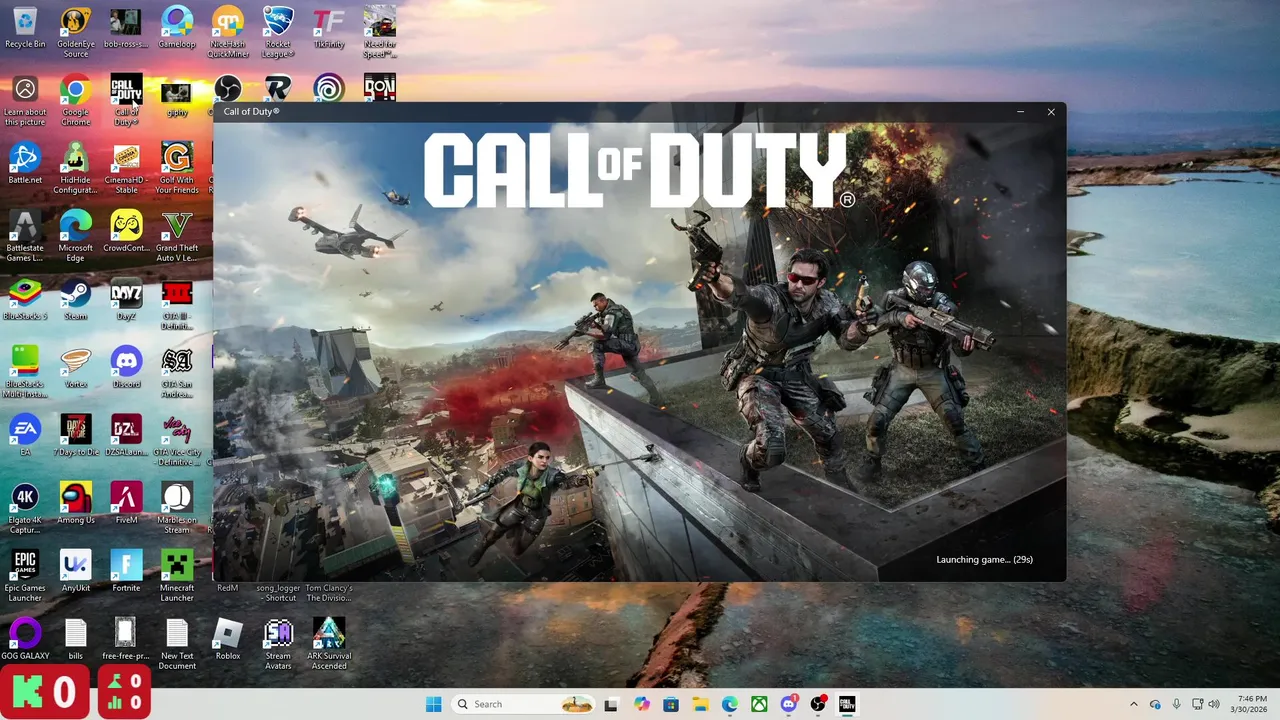This screenshot has width=1280, height=720.
Task: Click the taskbar Search box
Action: click(x=525, y=704)
